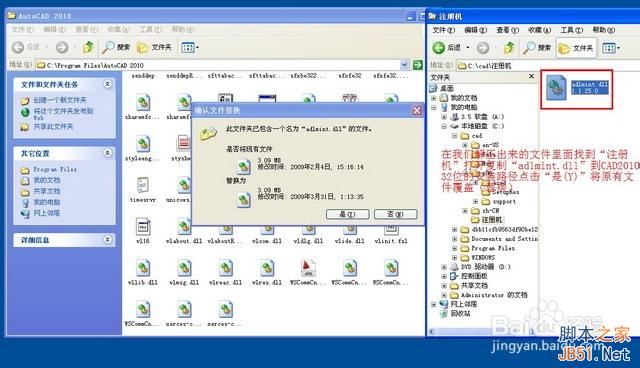
Task: Expand the Program Files tree node
Action: click(x=454, y=248)
